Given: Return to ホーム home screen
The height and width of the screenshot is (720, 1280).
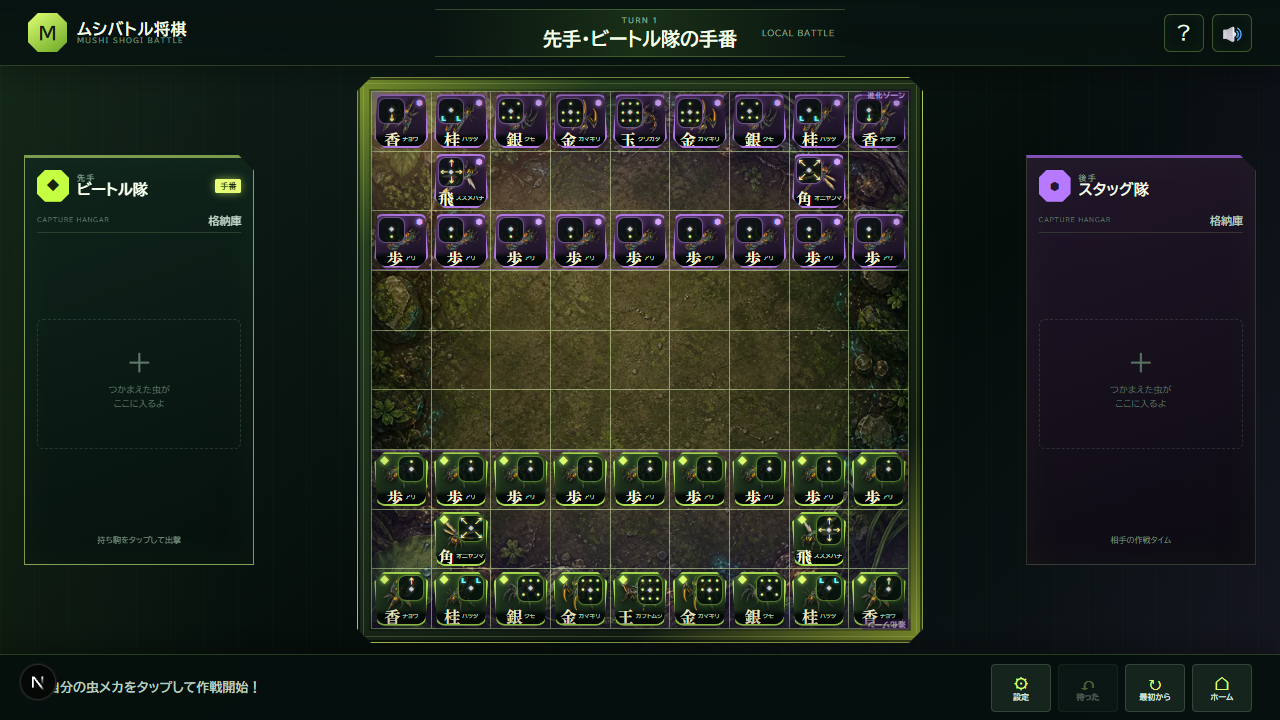Looking at the screenshot, I should (x=1222, y=688).
